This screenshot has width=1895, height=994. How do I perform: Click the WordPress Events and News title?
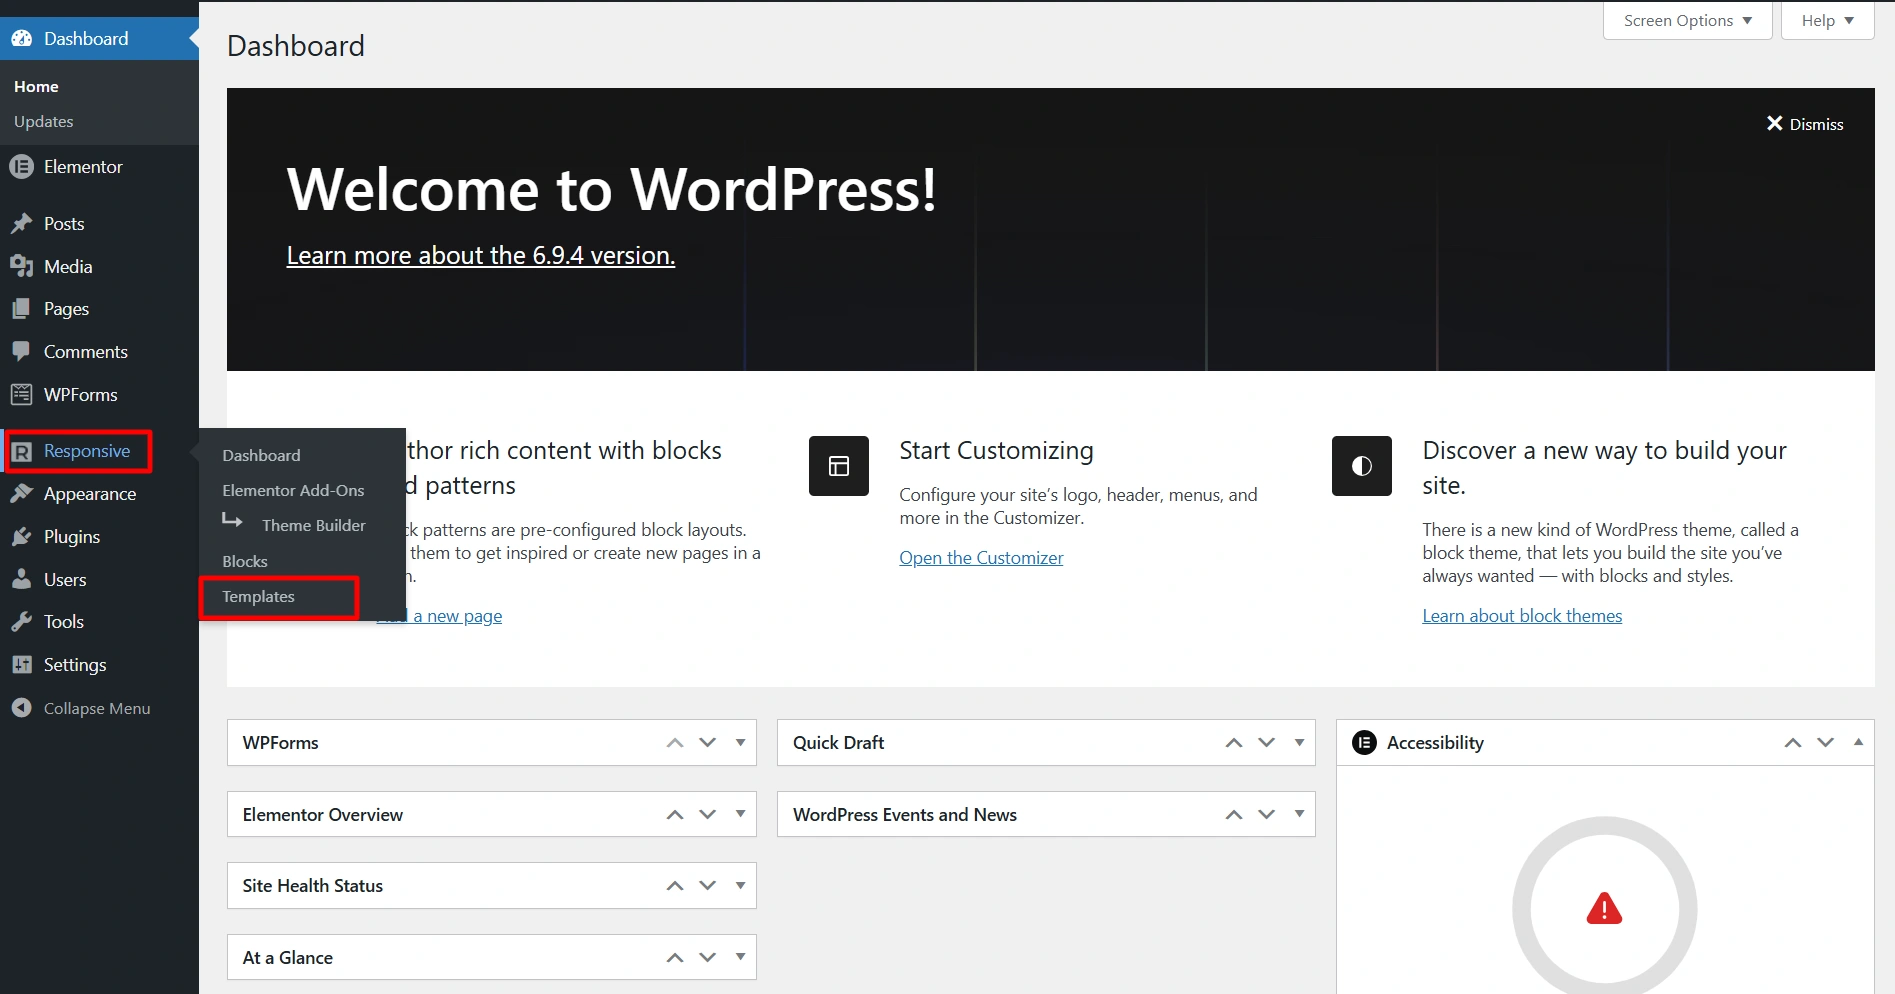click(905, 815)
